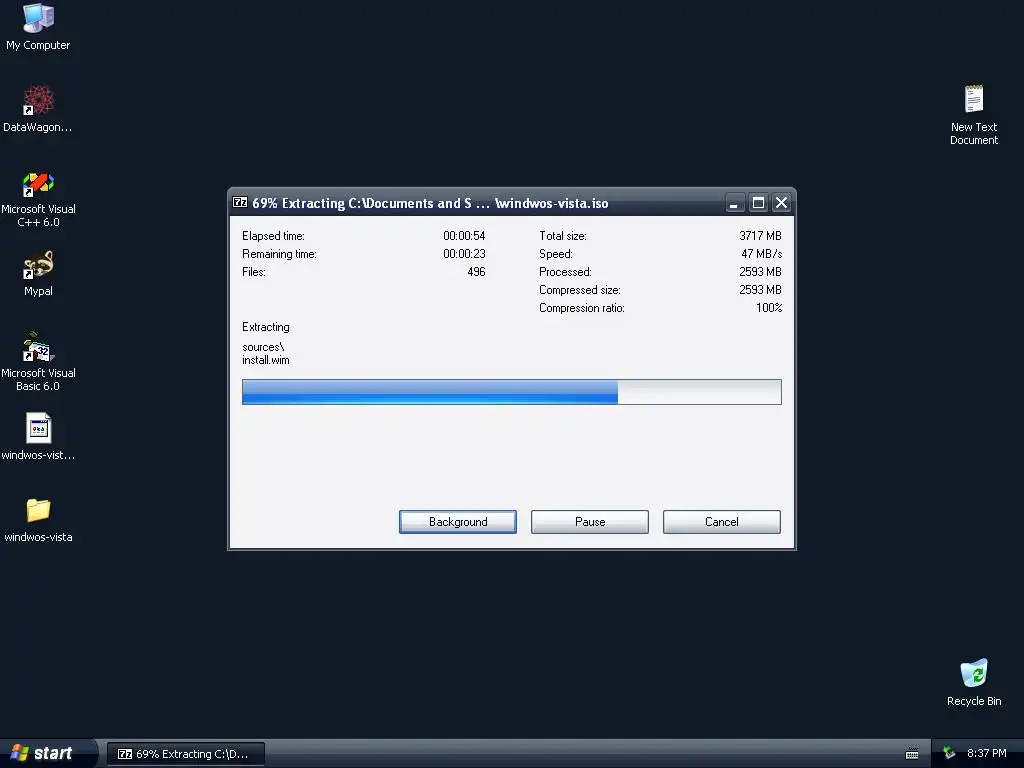This screenshot has height=768, width=1024.
Task: Send extraction to Background
Action: click(458, 522)
